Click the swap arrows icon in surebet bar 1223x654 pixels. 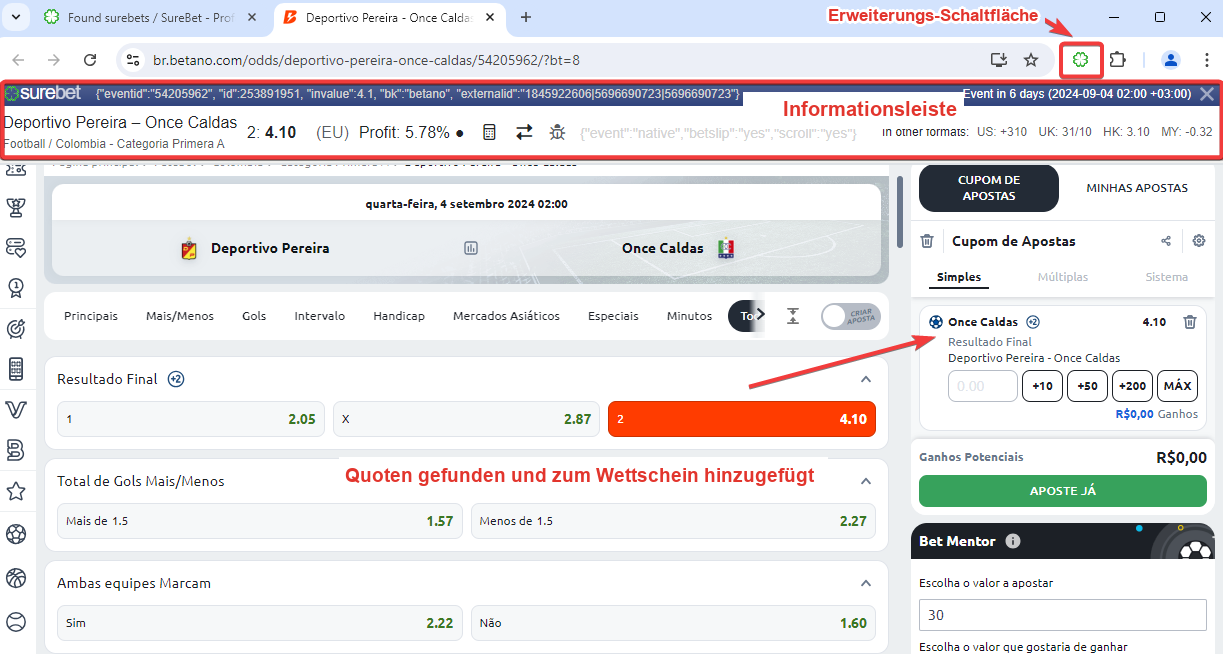(524, 132)
